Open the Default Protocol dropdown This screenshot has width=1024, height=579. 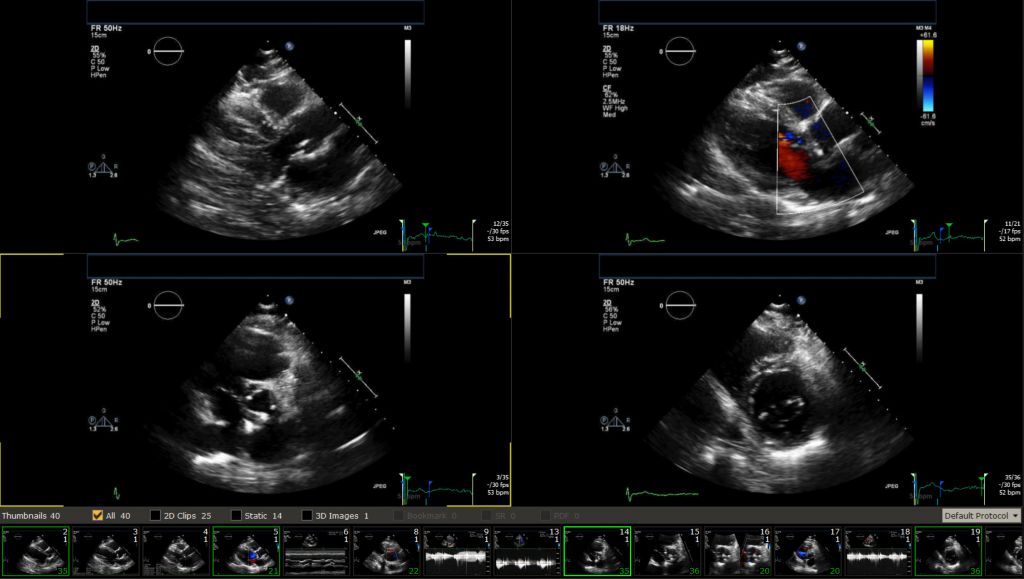click(x=981, y=515)
